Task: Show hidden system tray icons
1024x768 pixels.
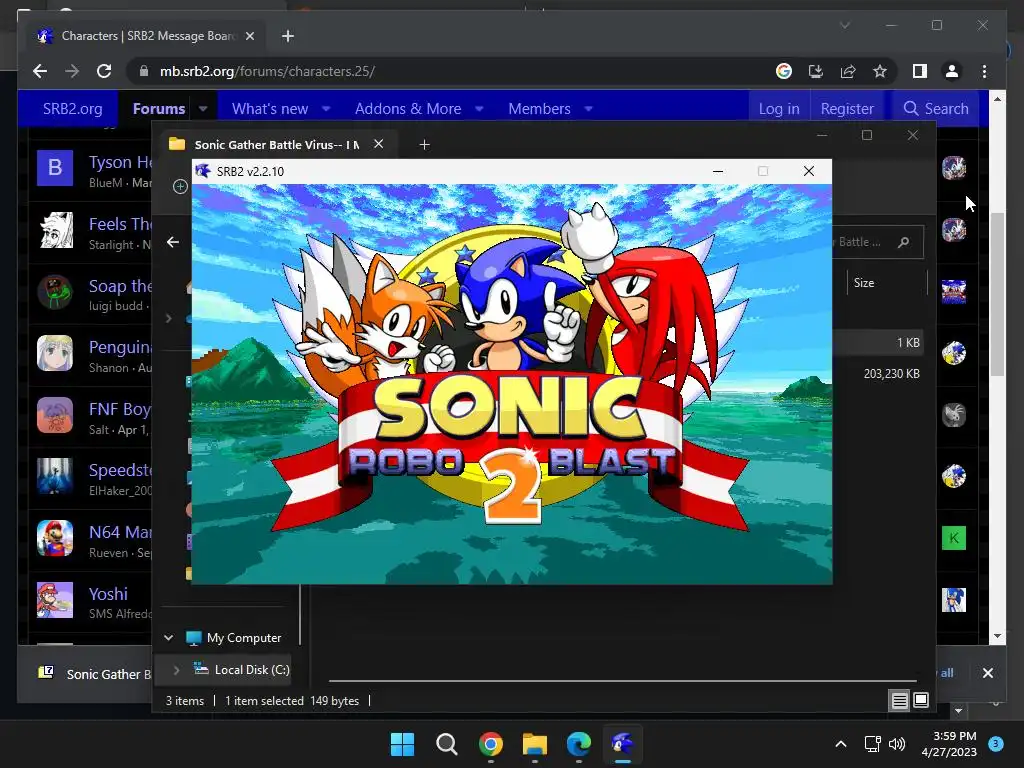Action: tap(841, 744)
